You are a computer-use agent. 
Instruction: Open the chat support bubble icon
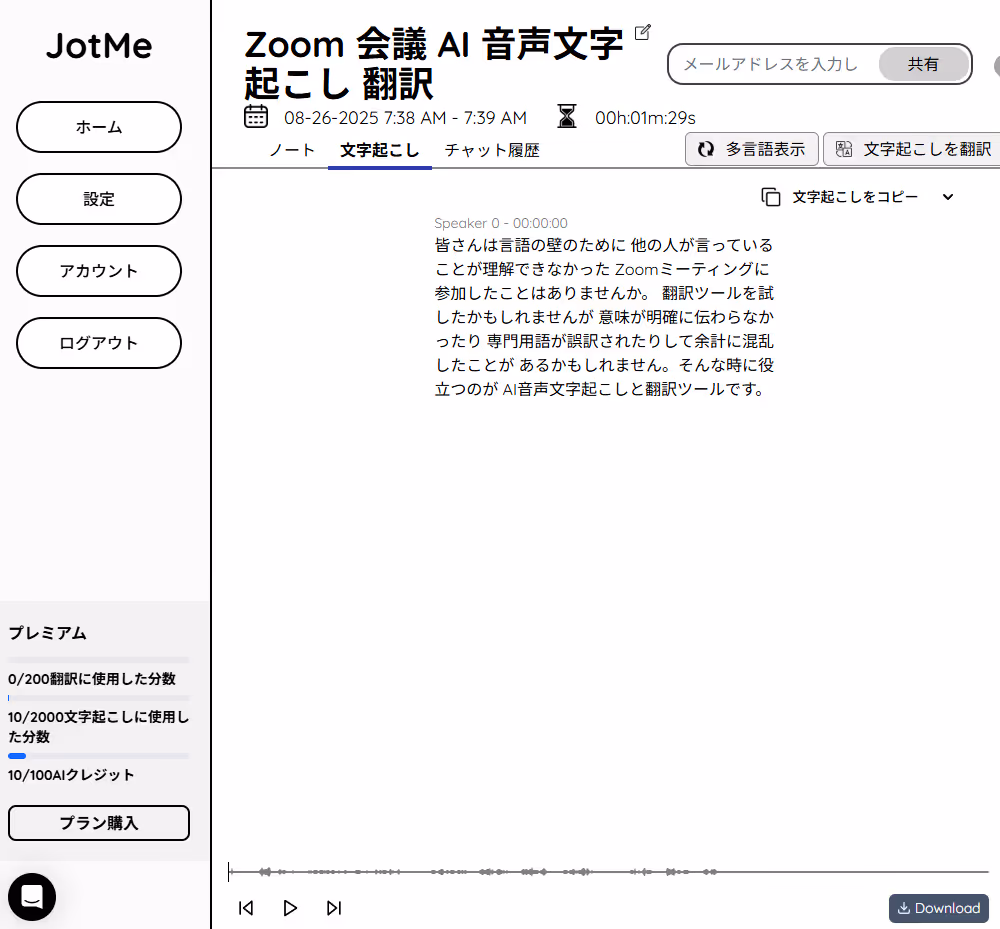[x=32, y=896]
